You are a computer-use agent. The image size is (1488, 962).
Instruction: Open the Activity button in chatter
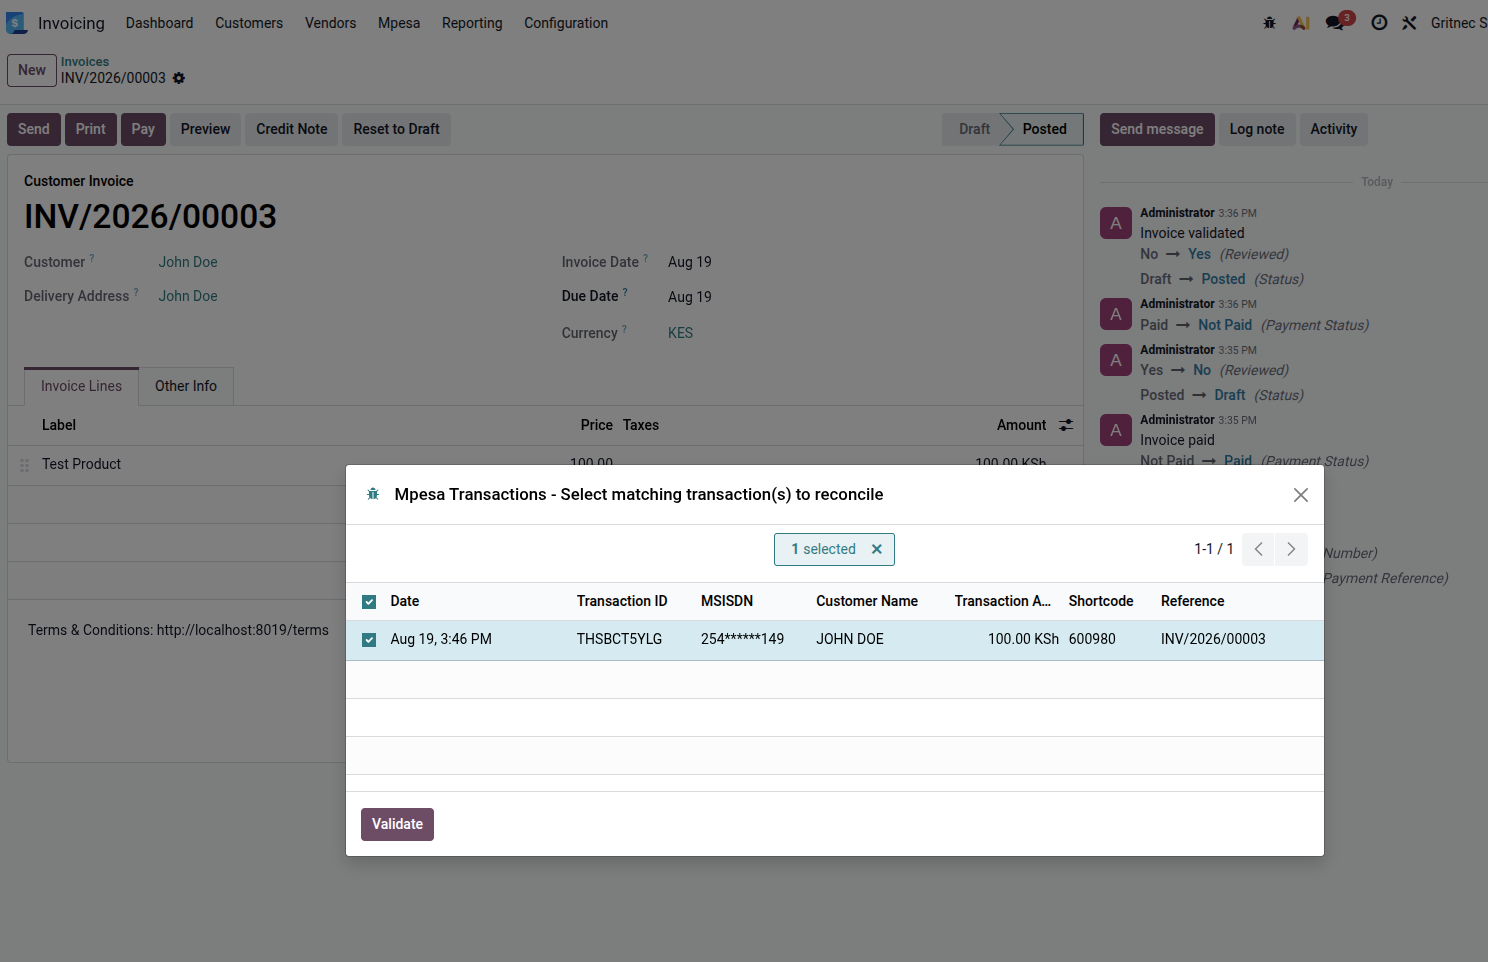click(1334, 129)
